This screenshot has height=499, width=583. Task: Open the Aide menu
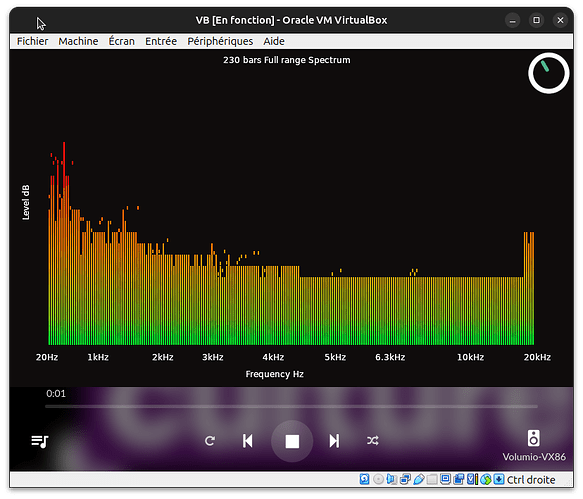pyautogui.click(x=274, y=41)
